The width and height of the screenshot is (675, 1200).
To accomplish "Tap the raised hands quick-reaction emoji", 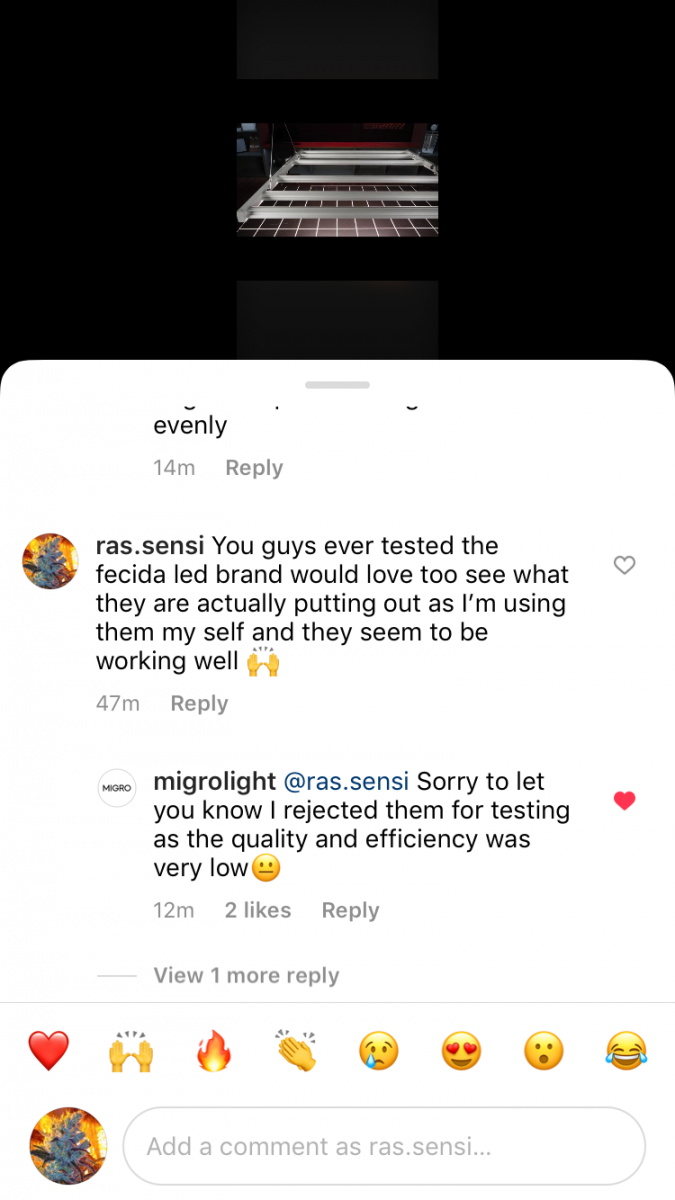I will [131, 1051].
